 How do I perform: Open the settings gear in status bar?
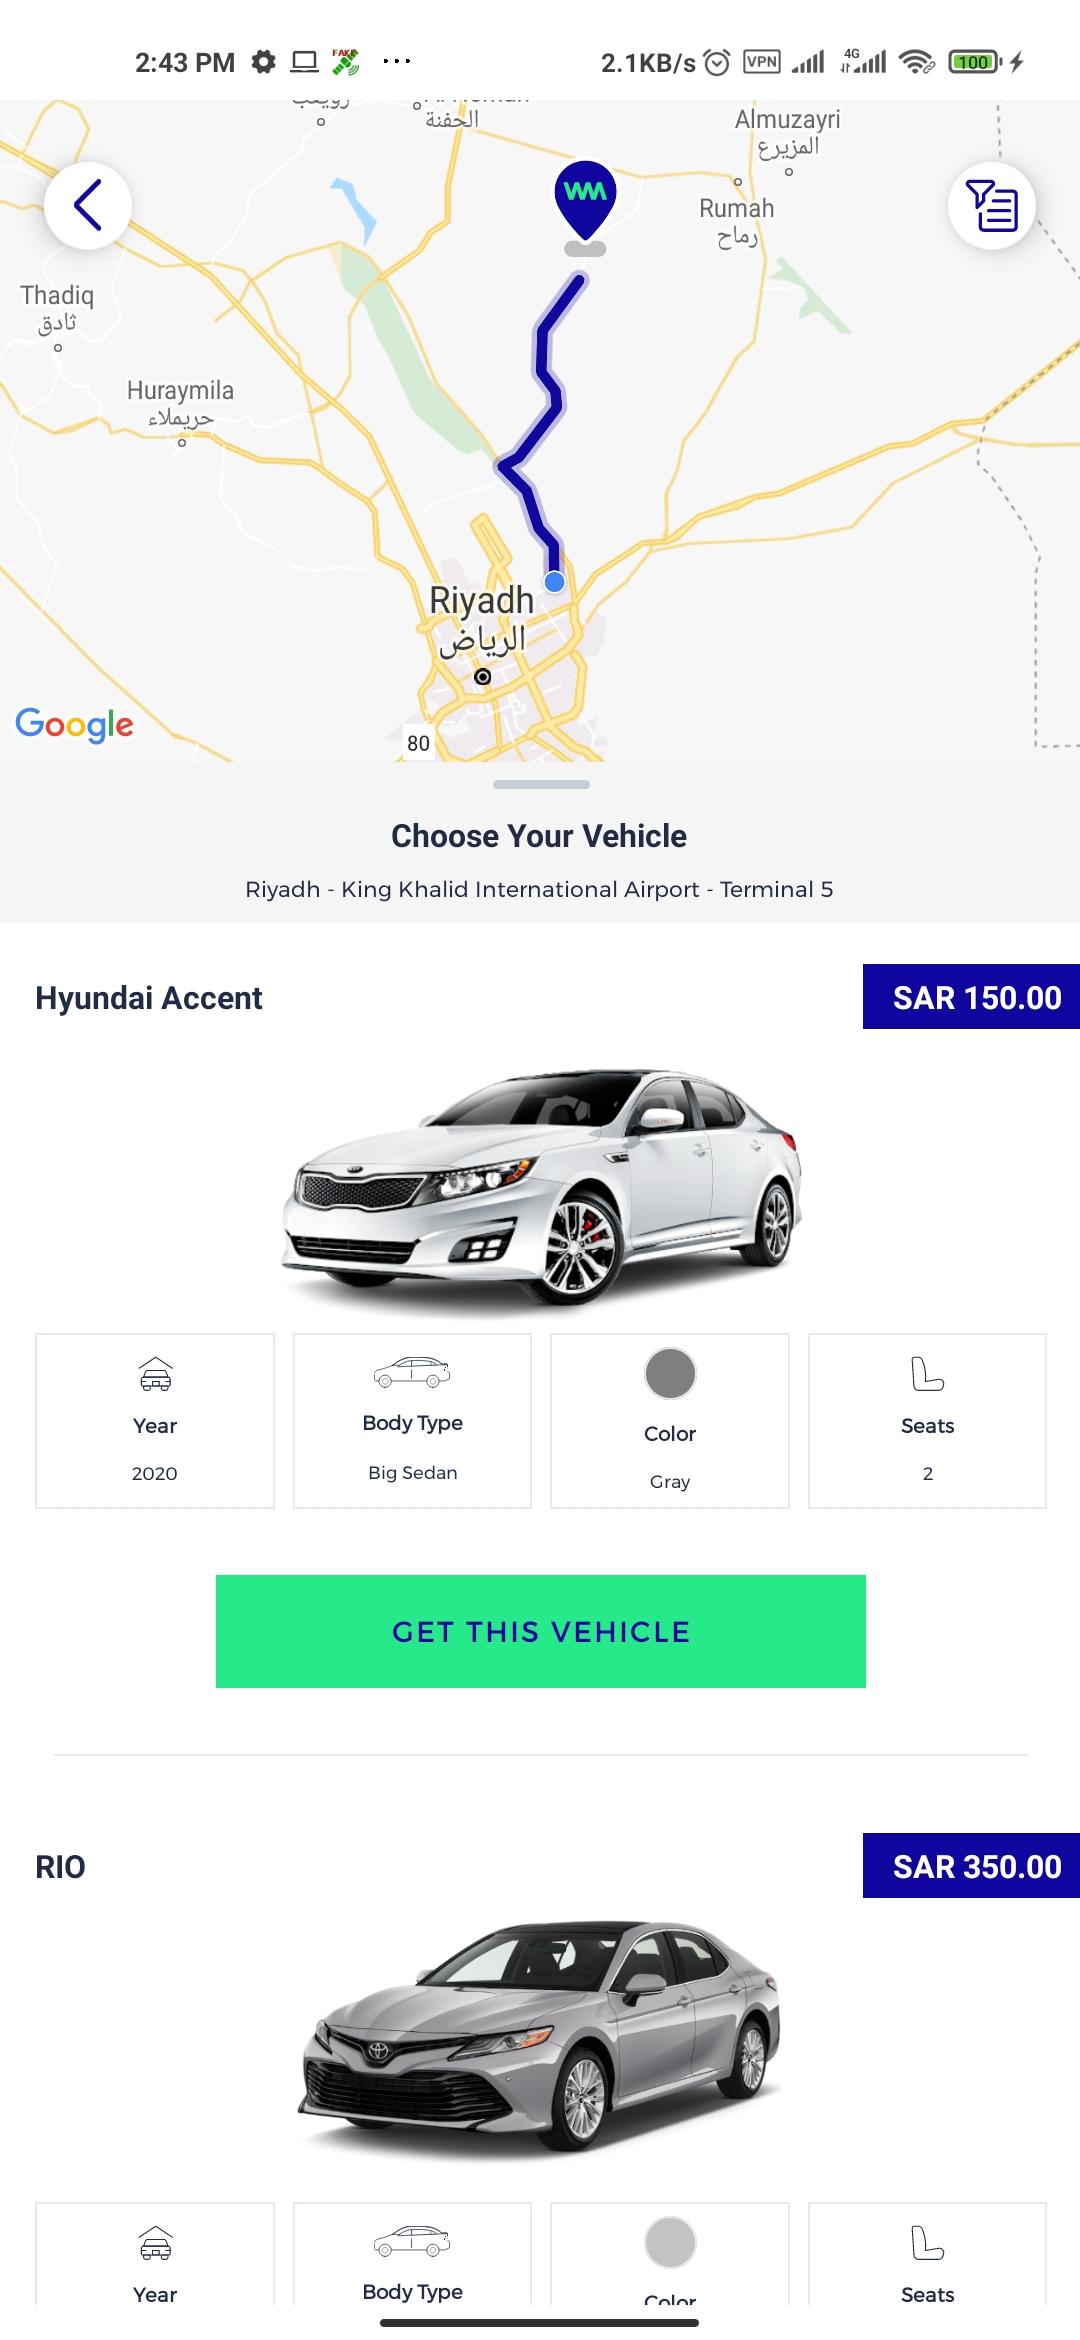tap(263, 62)
